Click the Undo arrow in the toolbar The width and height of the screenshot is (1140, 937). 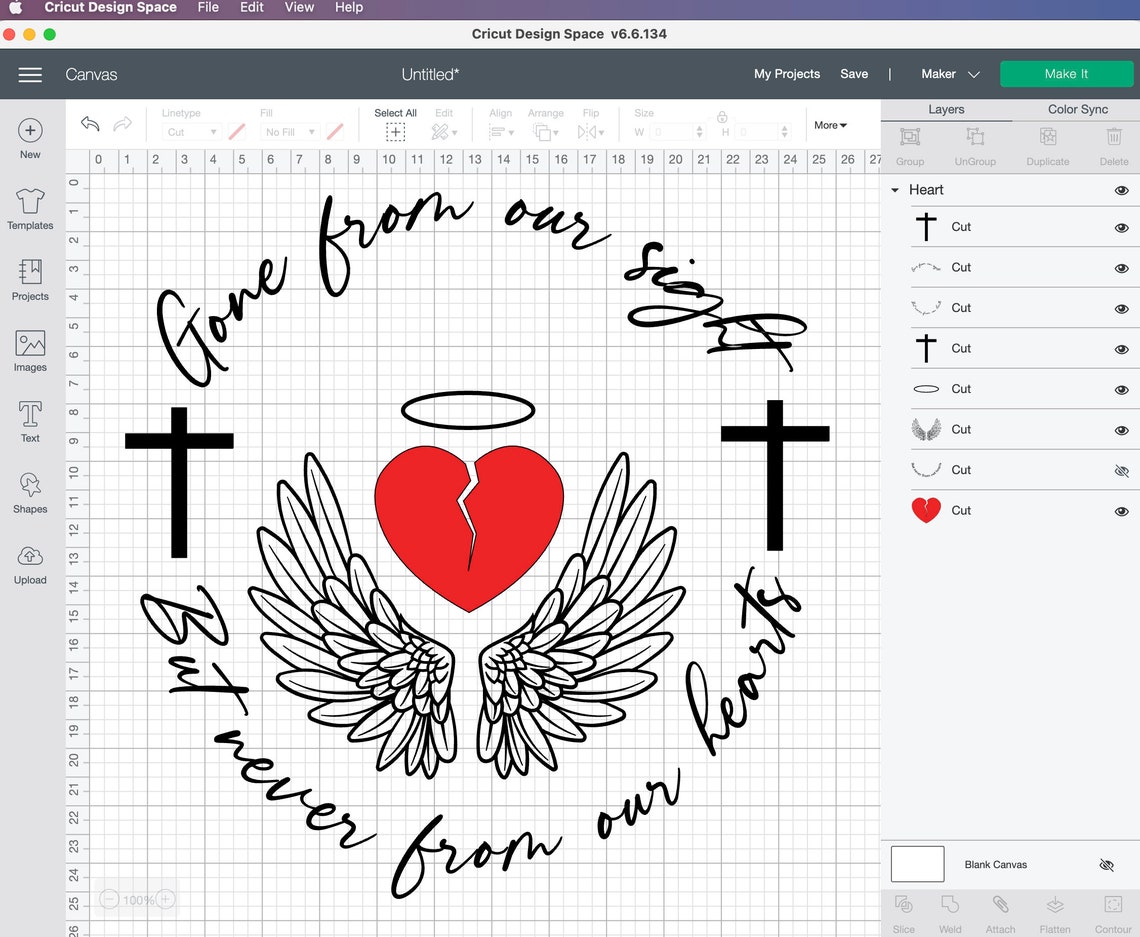tap(89, 123)
